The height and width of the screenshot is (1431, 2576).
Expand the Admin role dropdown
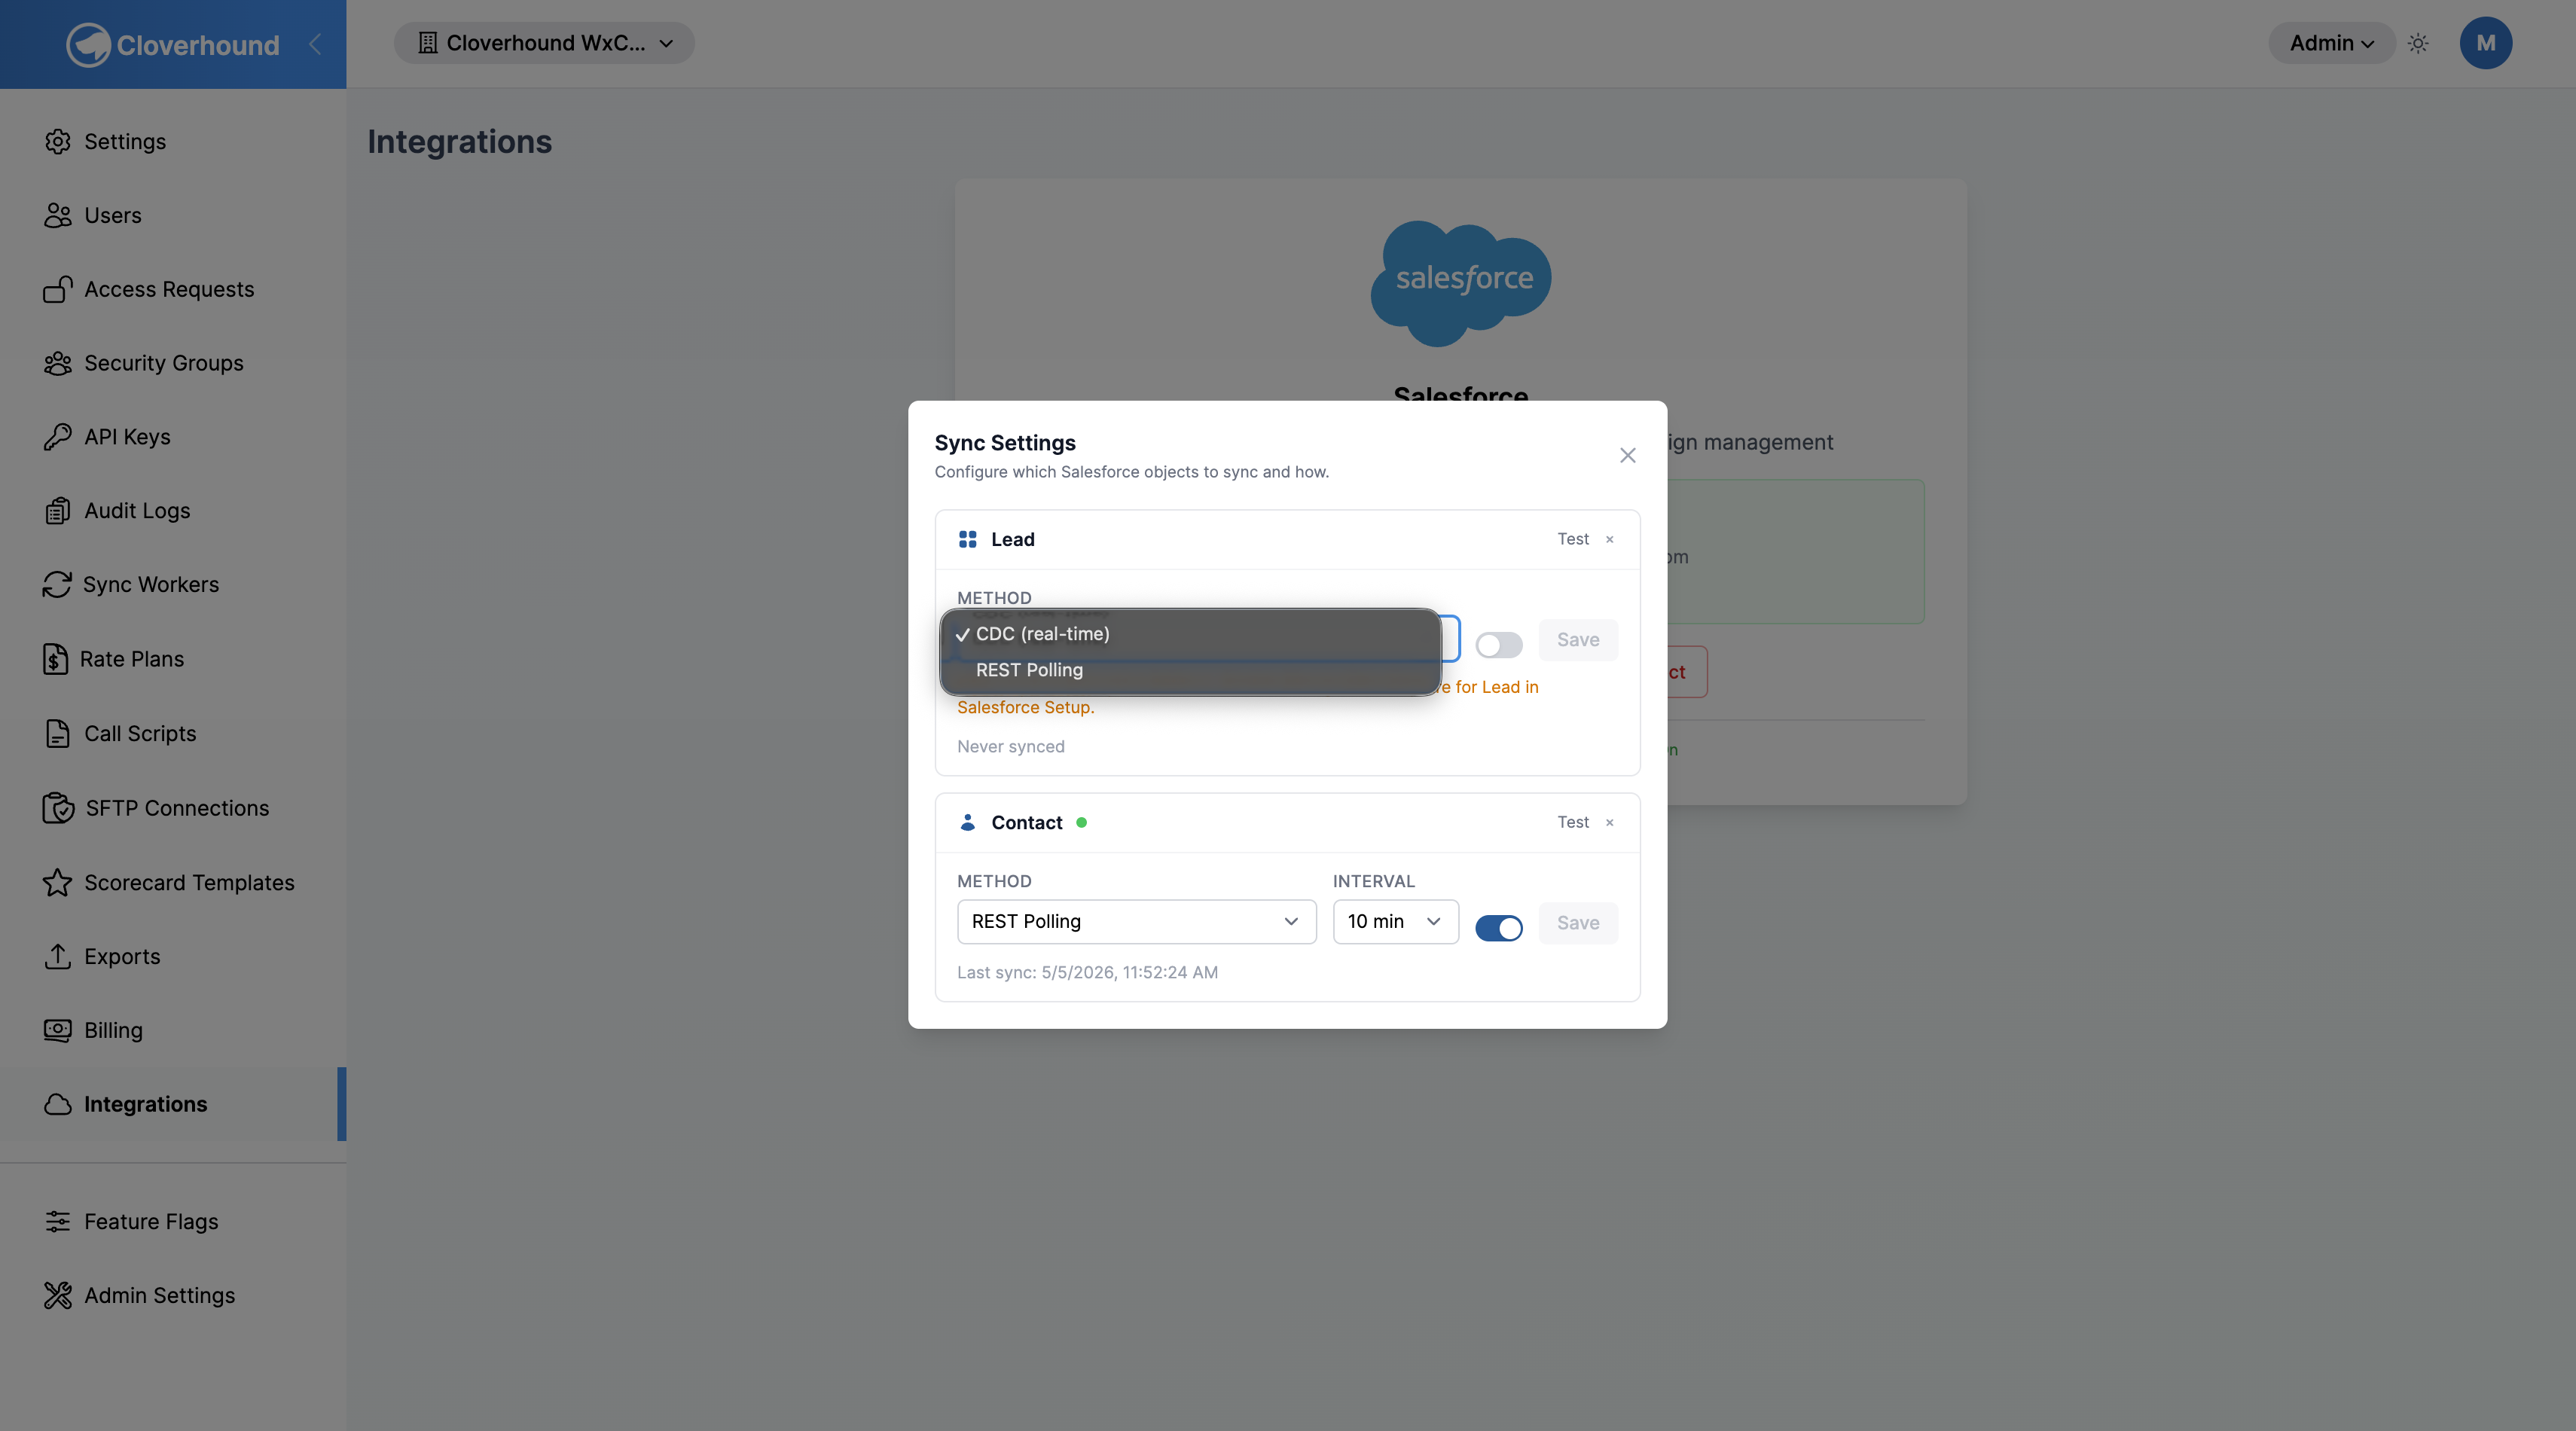click(x=2331, y=43)
